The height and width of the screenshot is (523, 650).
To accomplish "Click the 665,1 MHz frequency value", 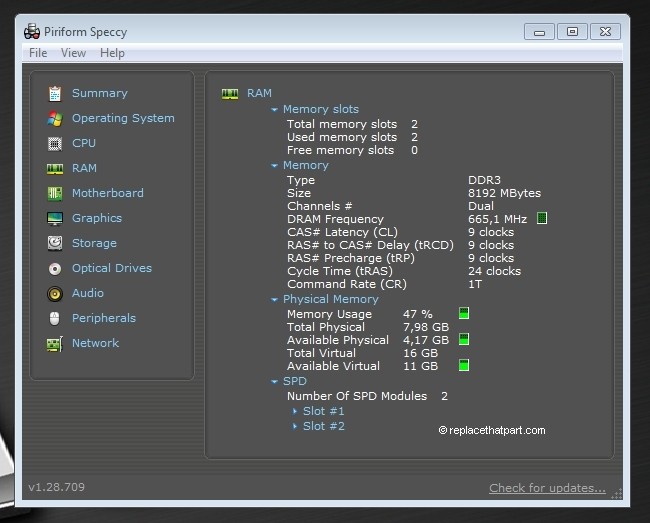I will point(497,219).
